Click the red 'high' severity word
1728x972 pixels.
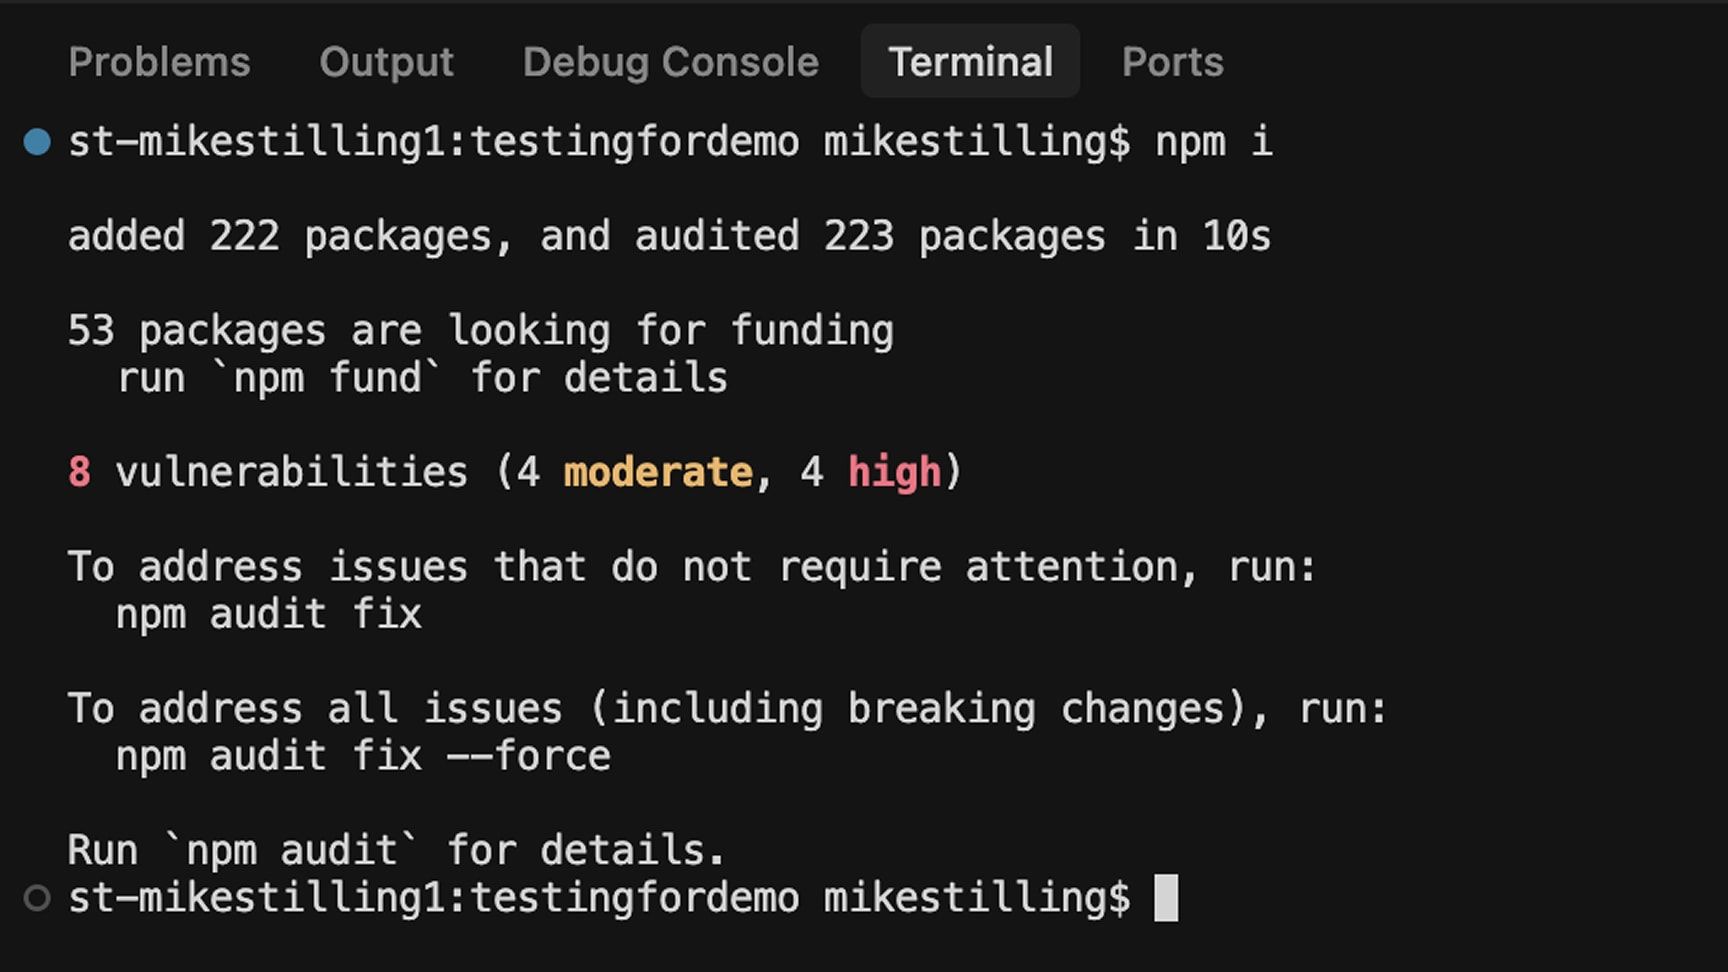click(x=894, y=472)
